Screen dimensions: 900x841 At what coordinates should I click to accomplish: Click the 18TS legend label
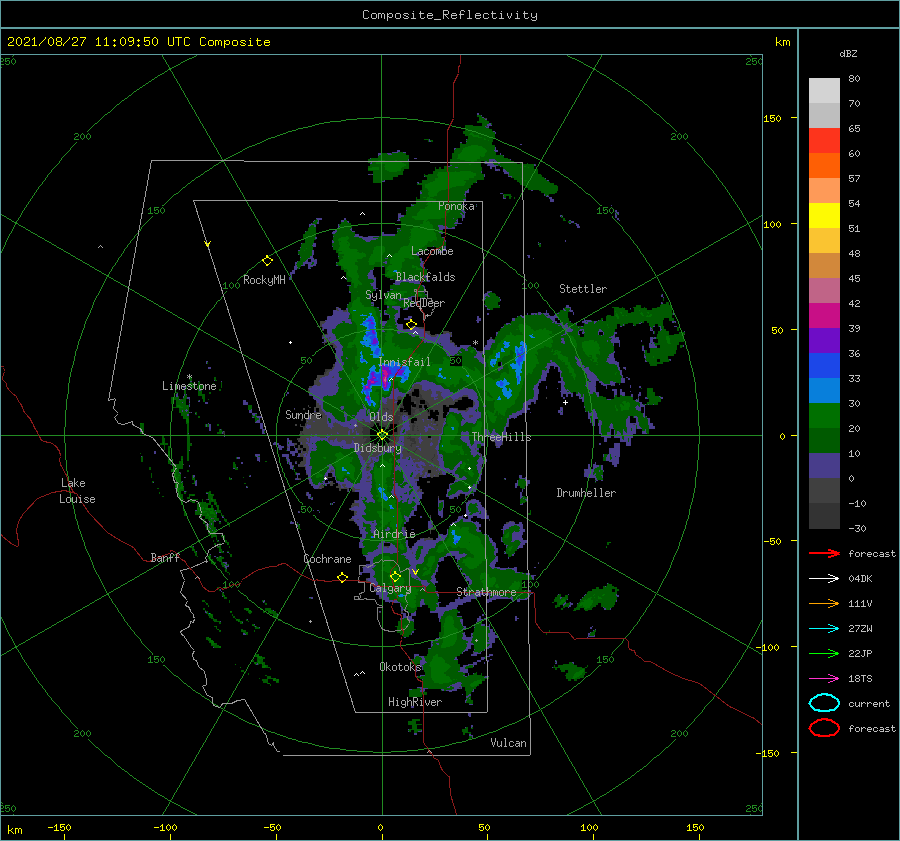point(860,679)
